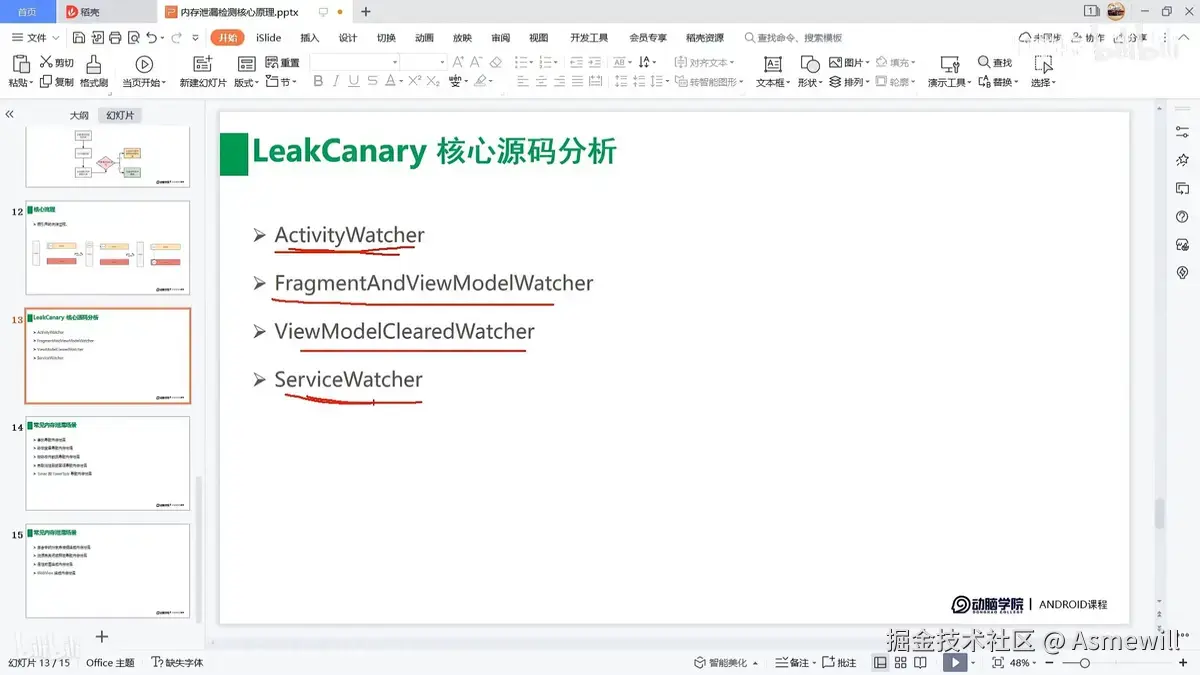Expand the quick access toolbar customize arrow
This screenshot has width=1200, height=675.
pyautogui.click(x=193, y=38)
